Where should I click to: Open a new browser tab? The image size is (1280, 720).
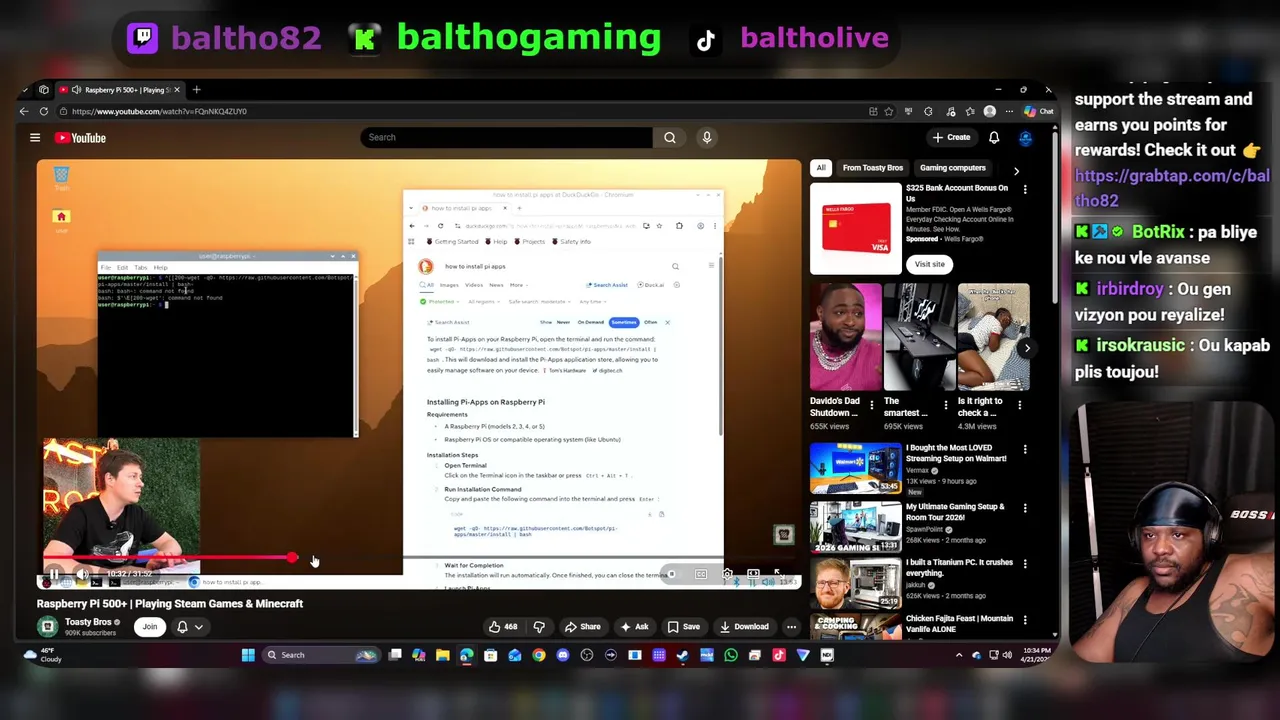click(x=196, y=90)
